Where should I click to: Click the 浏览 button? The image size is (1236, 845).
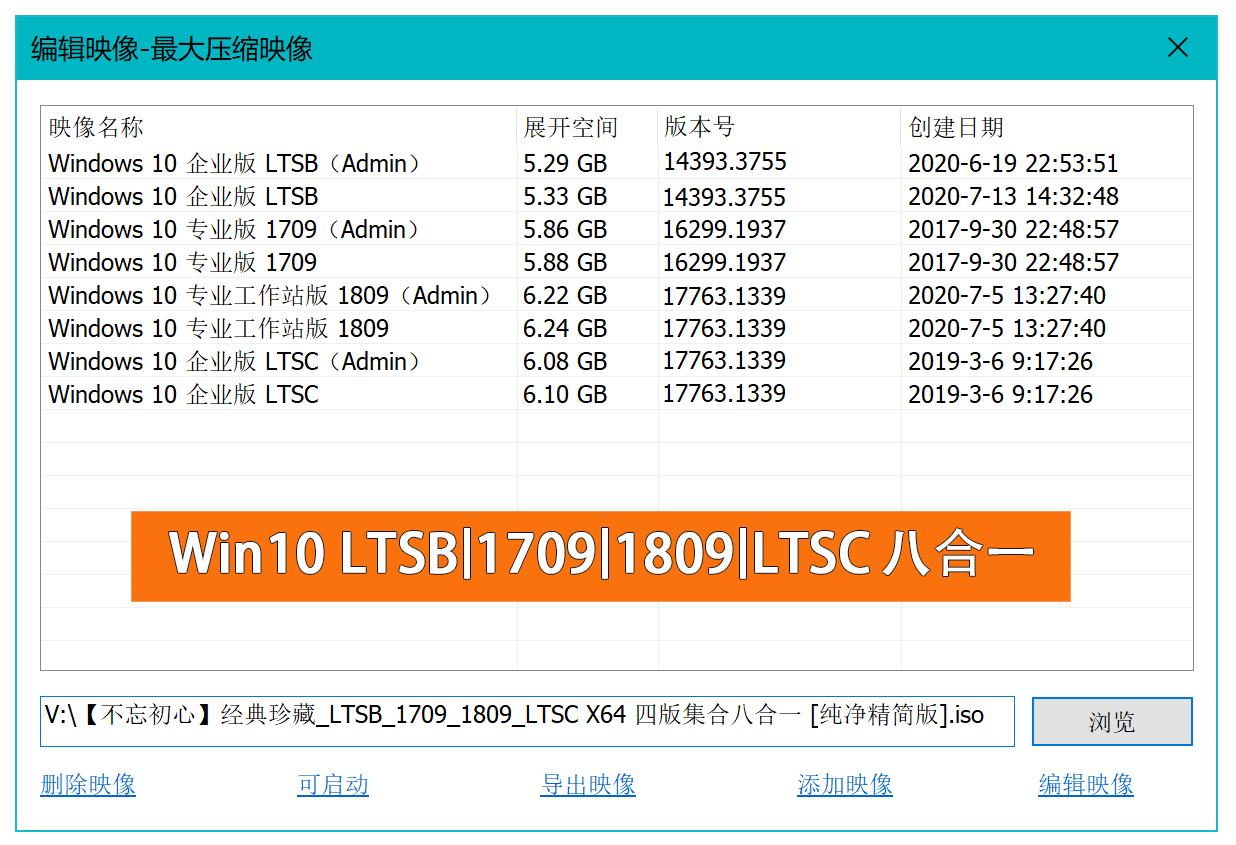(1112, 721)
